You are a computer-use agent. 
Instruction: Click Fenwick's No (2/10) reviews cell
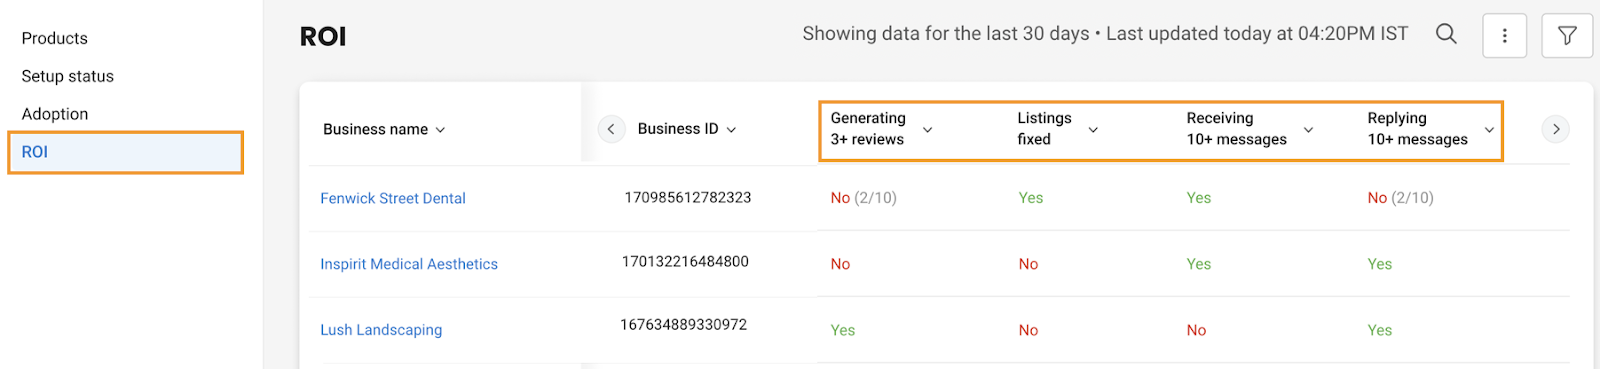864,198
